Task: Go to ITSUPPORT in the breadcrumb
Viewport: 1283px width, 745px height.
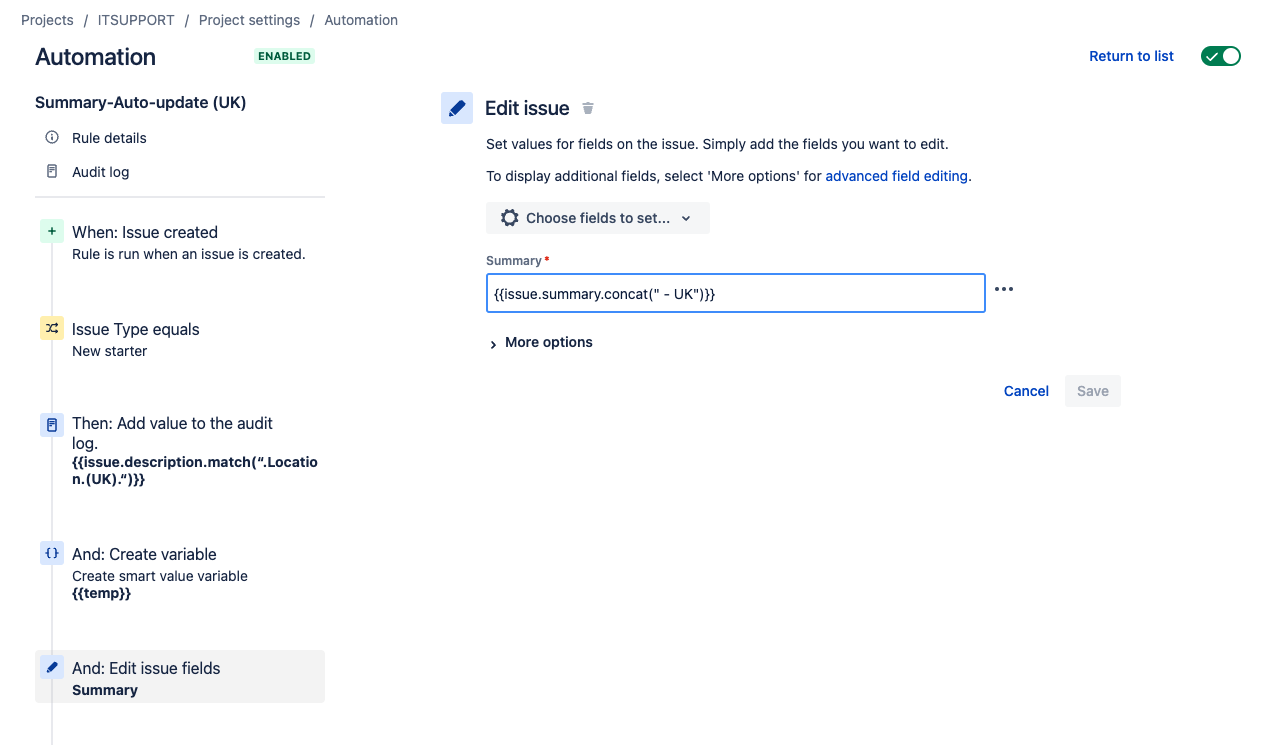Action: [x=136, y=20]
